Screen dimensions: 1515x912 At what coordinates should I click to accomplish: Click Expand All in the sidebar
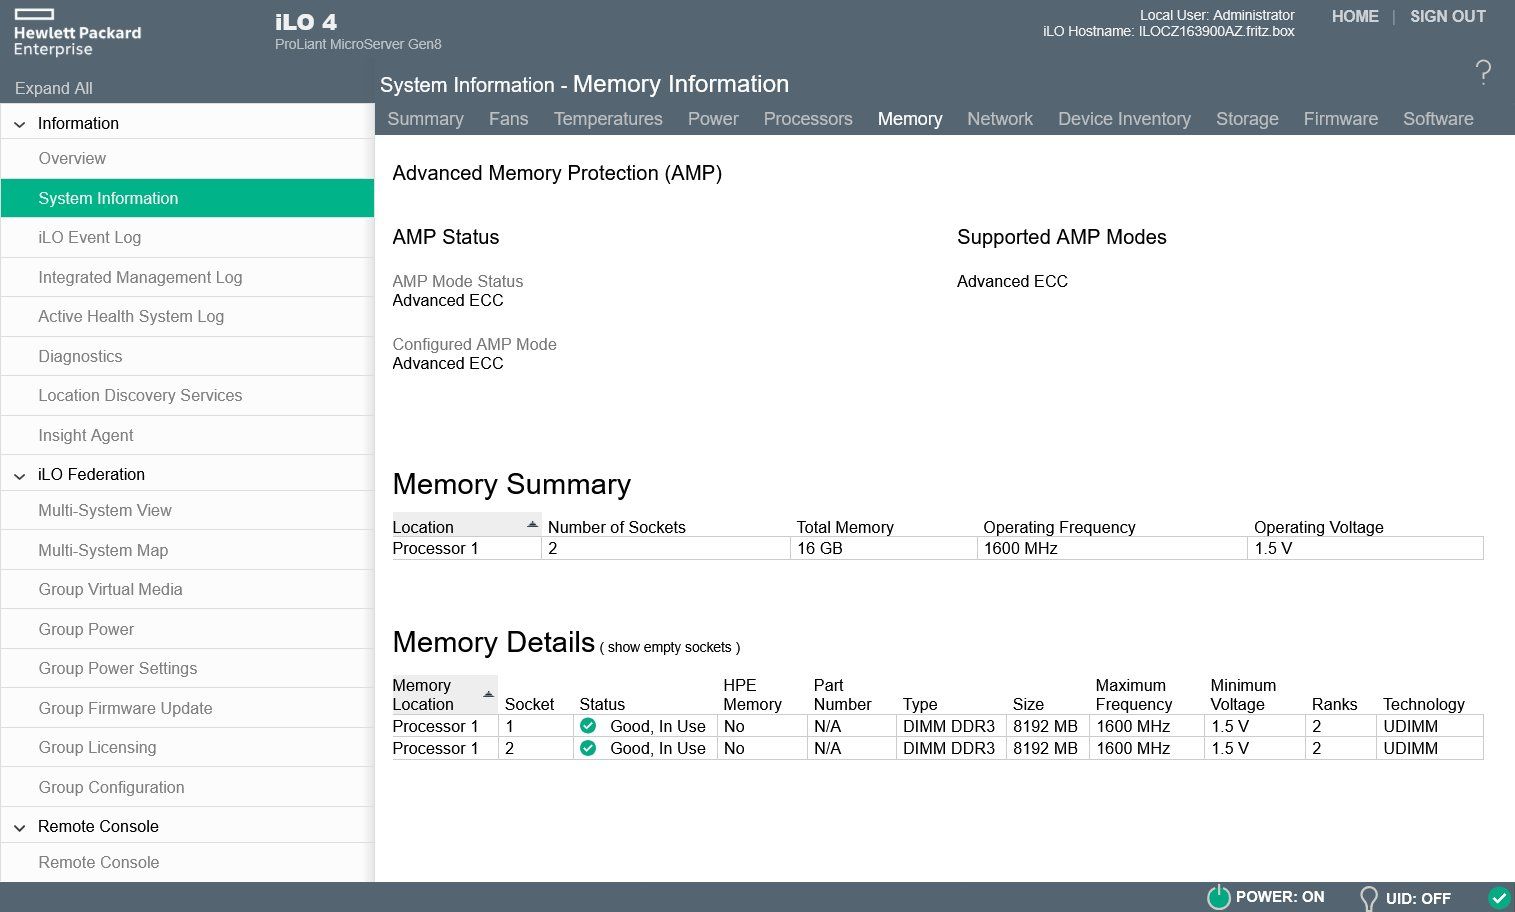(x=54, y=88)
